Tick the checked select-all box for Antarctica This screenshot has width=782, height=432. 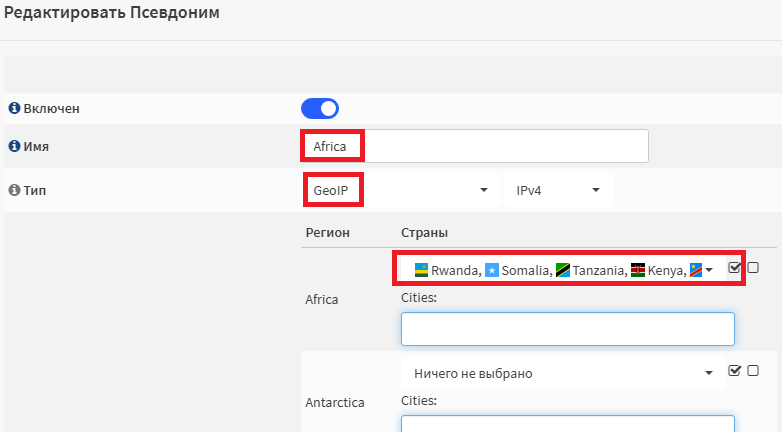[x=734, y=370]
